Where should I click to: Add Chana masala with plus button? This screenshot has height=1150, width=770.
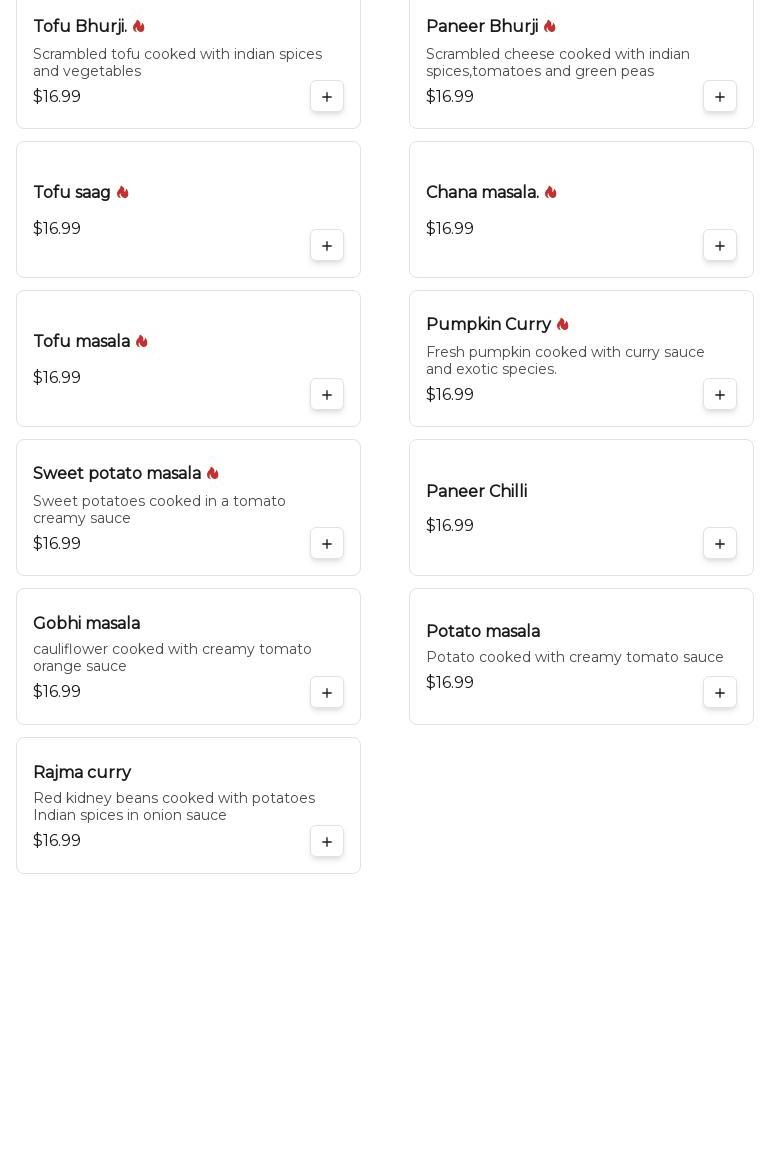coord(720,246)
